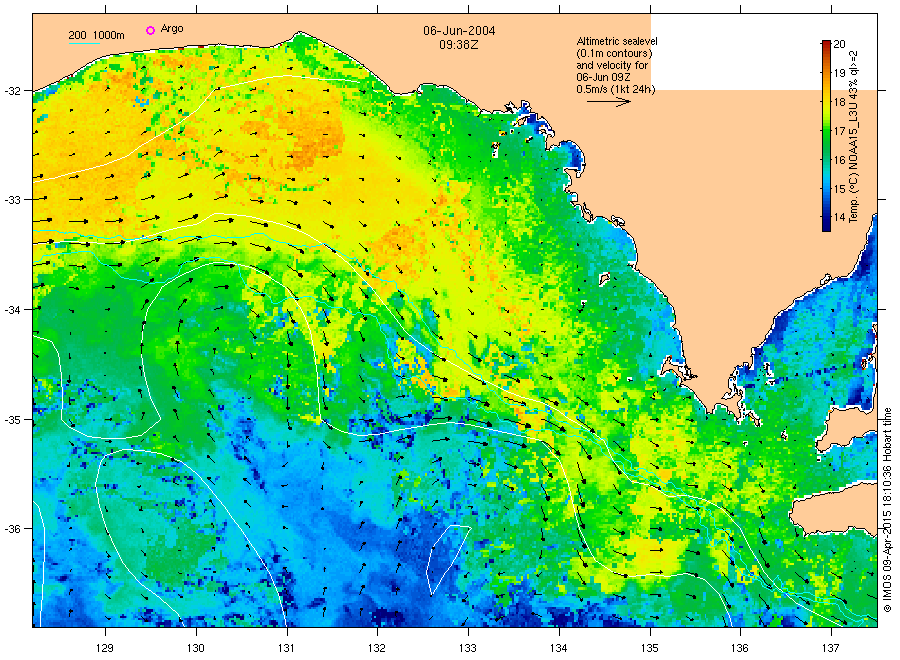Screen dimensions: 900x660
Task: Click the '-33' latitude axis label
Action: [13, 200]
